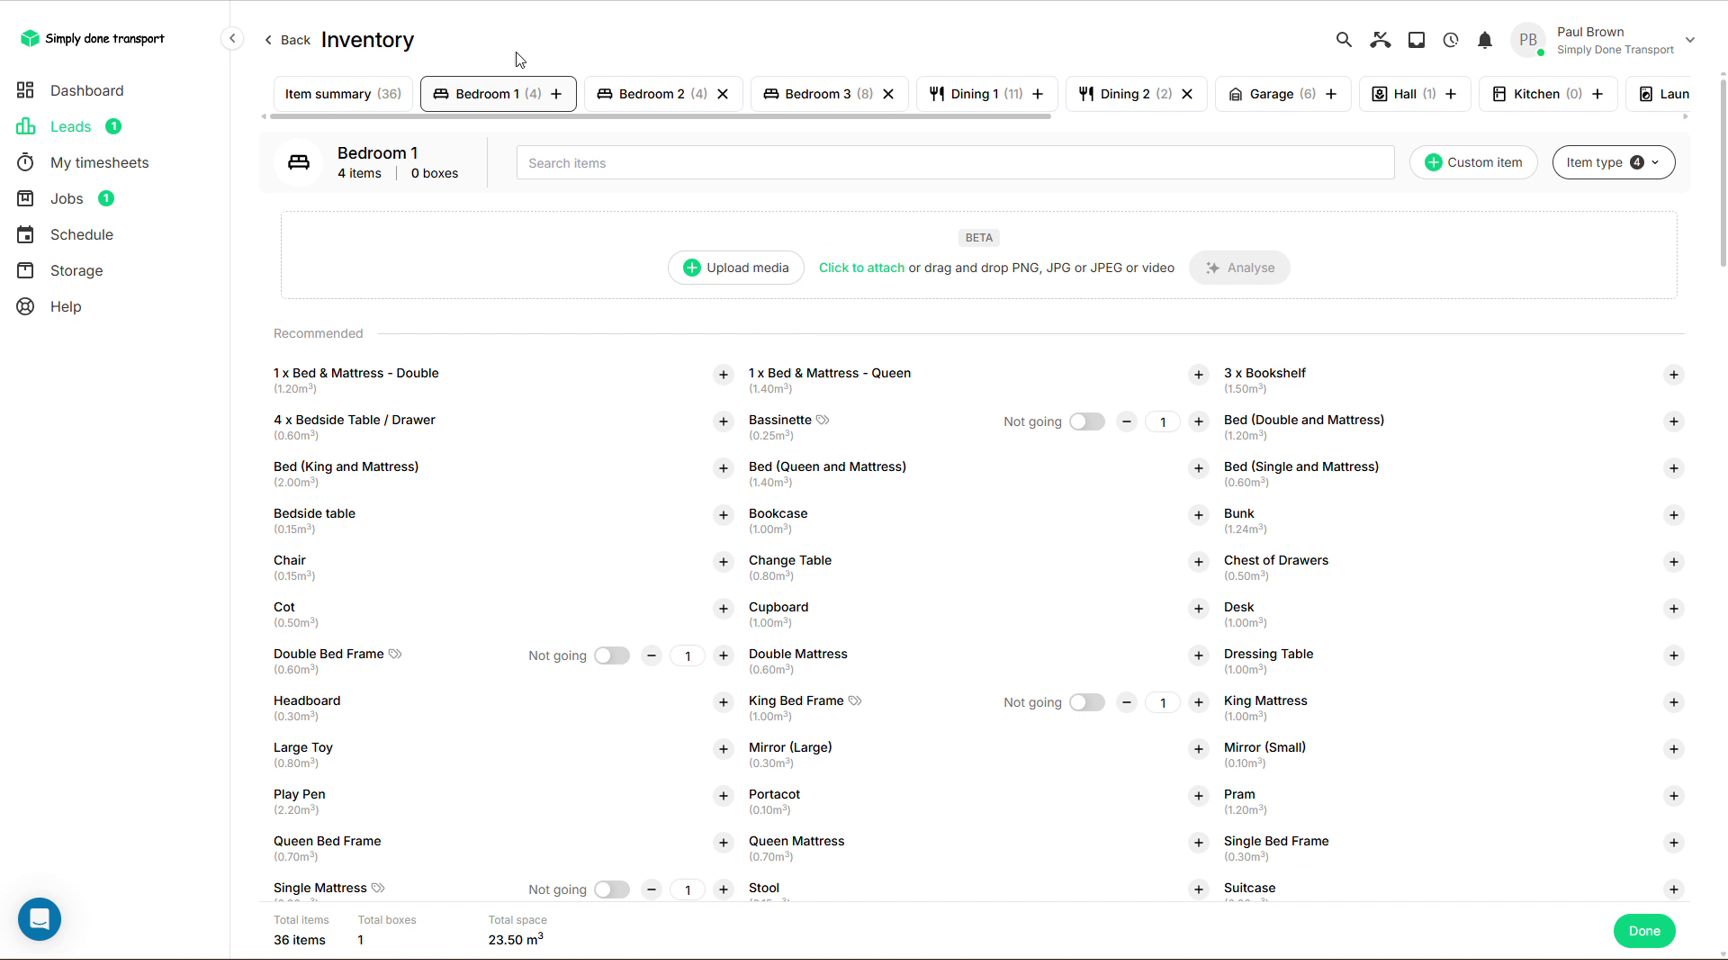
Task: Open the clock history icon
Action: point(1451,40)
